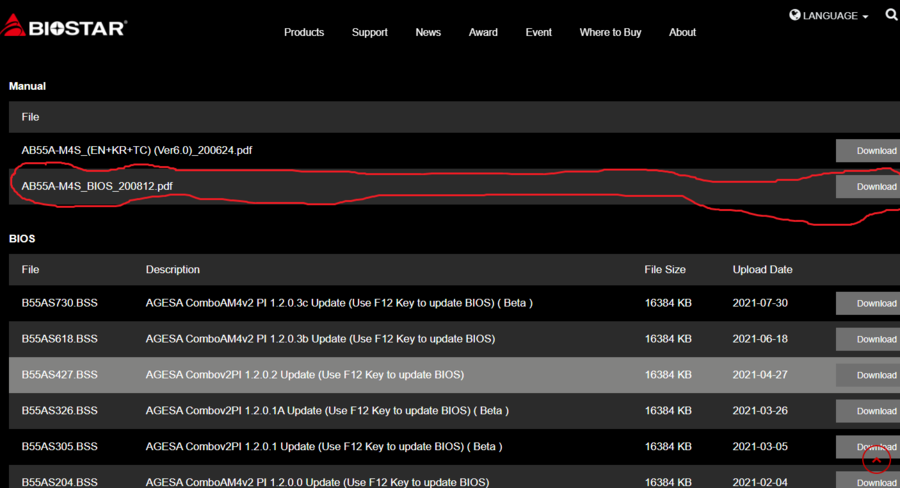Click the File header in BIOS table
Screen dimensions: 900x488
click(30, 269)
